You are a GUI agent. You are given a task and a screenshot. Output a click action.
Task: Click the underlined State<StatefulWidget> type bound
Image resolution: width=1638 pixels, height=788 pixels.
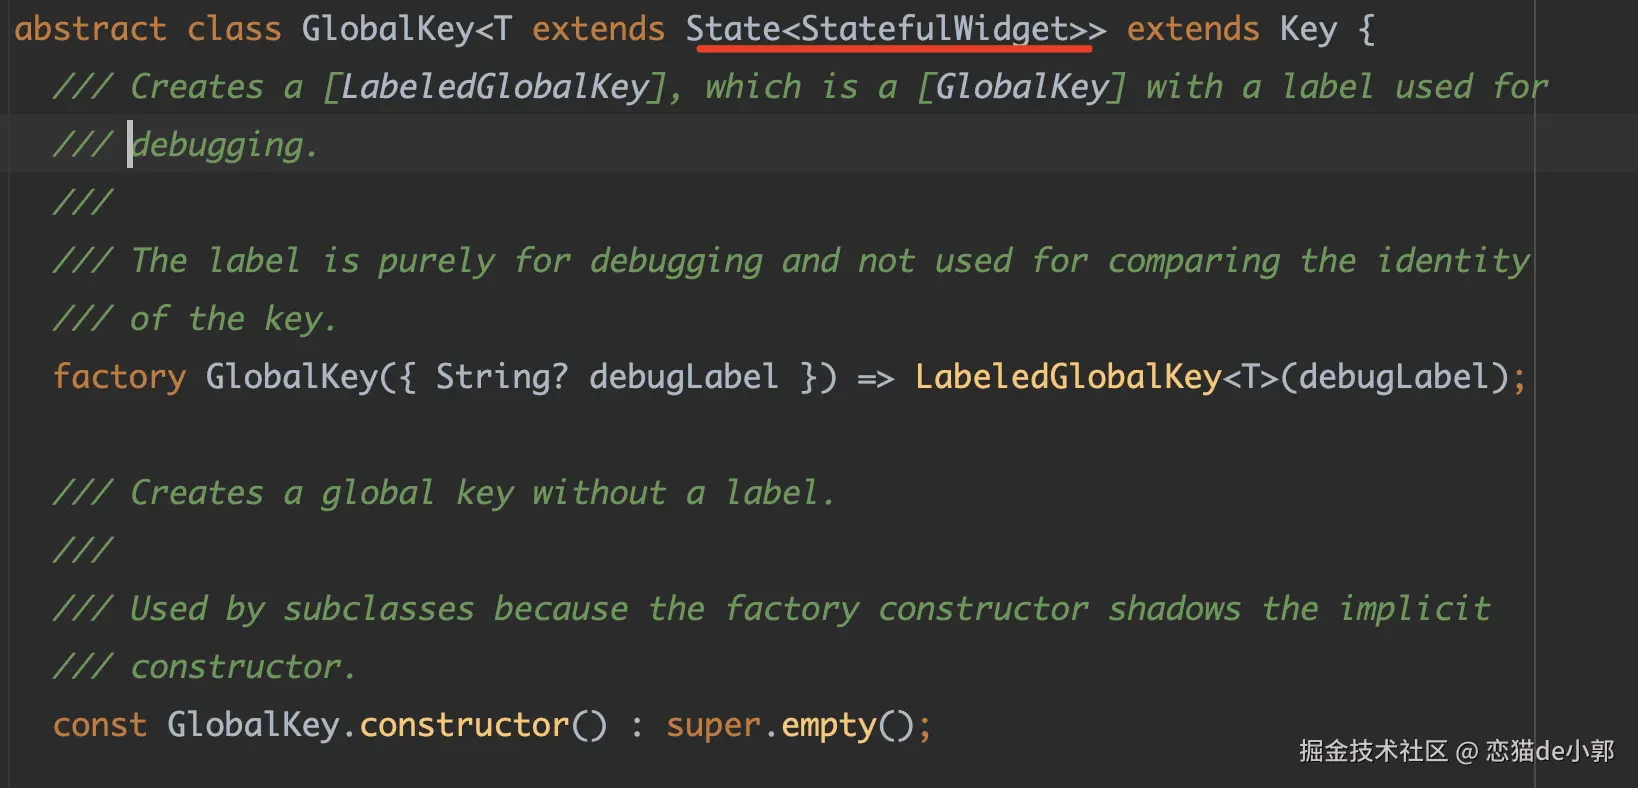pyautogui.click(x=895, y=29)
